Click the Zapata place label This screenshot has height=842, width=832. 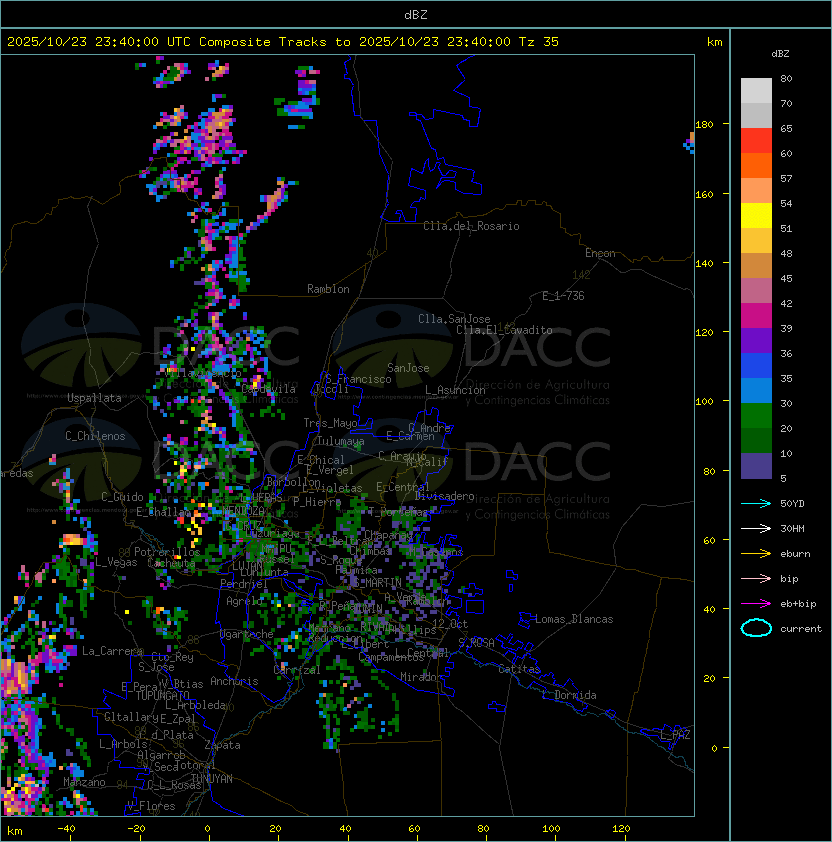coord(222,745)
